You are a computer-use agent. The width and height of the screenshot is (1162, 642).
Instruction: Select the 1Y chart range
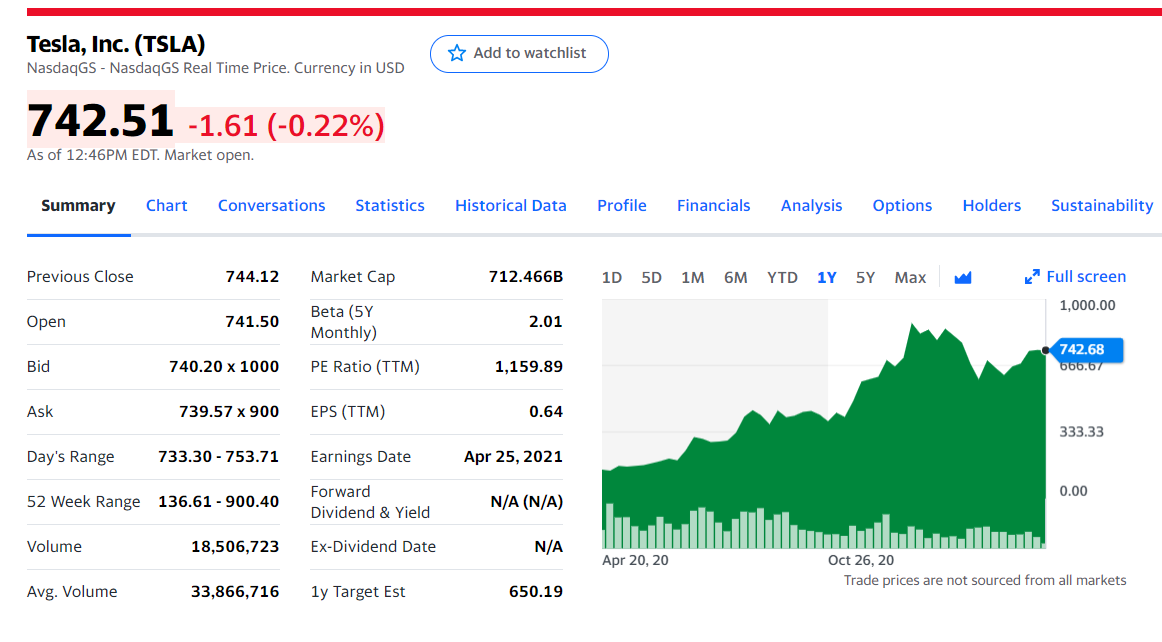click(x=826, y=277)
